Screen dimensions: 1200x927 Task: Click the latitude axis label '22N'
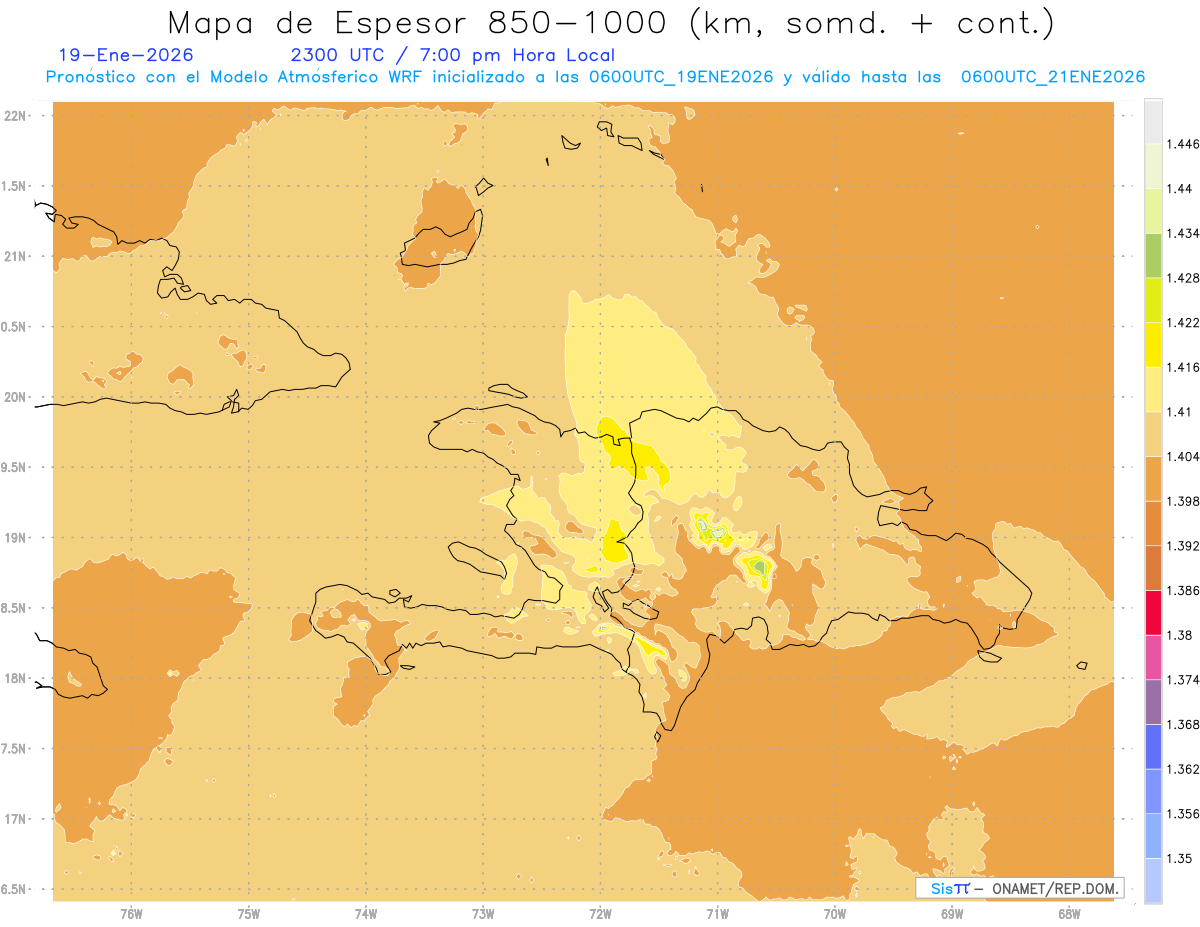[15, 115]
